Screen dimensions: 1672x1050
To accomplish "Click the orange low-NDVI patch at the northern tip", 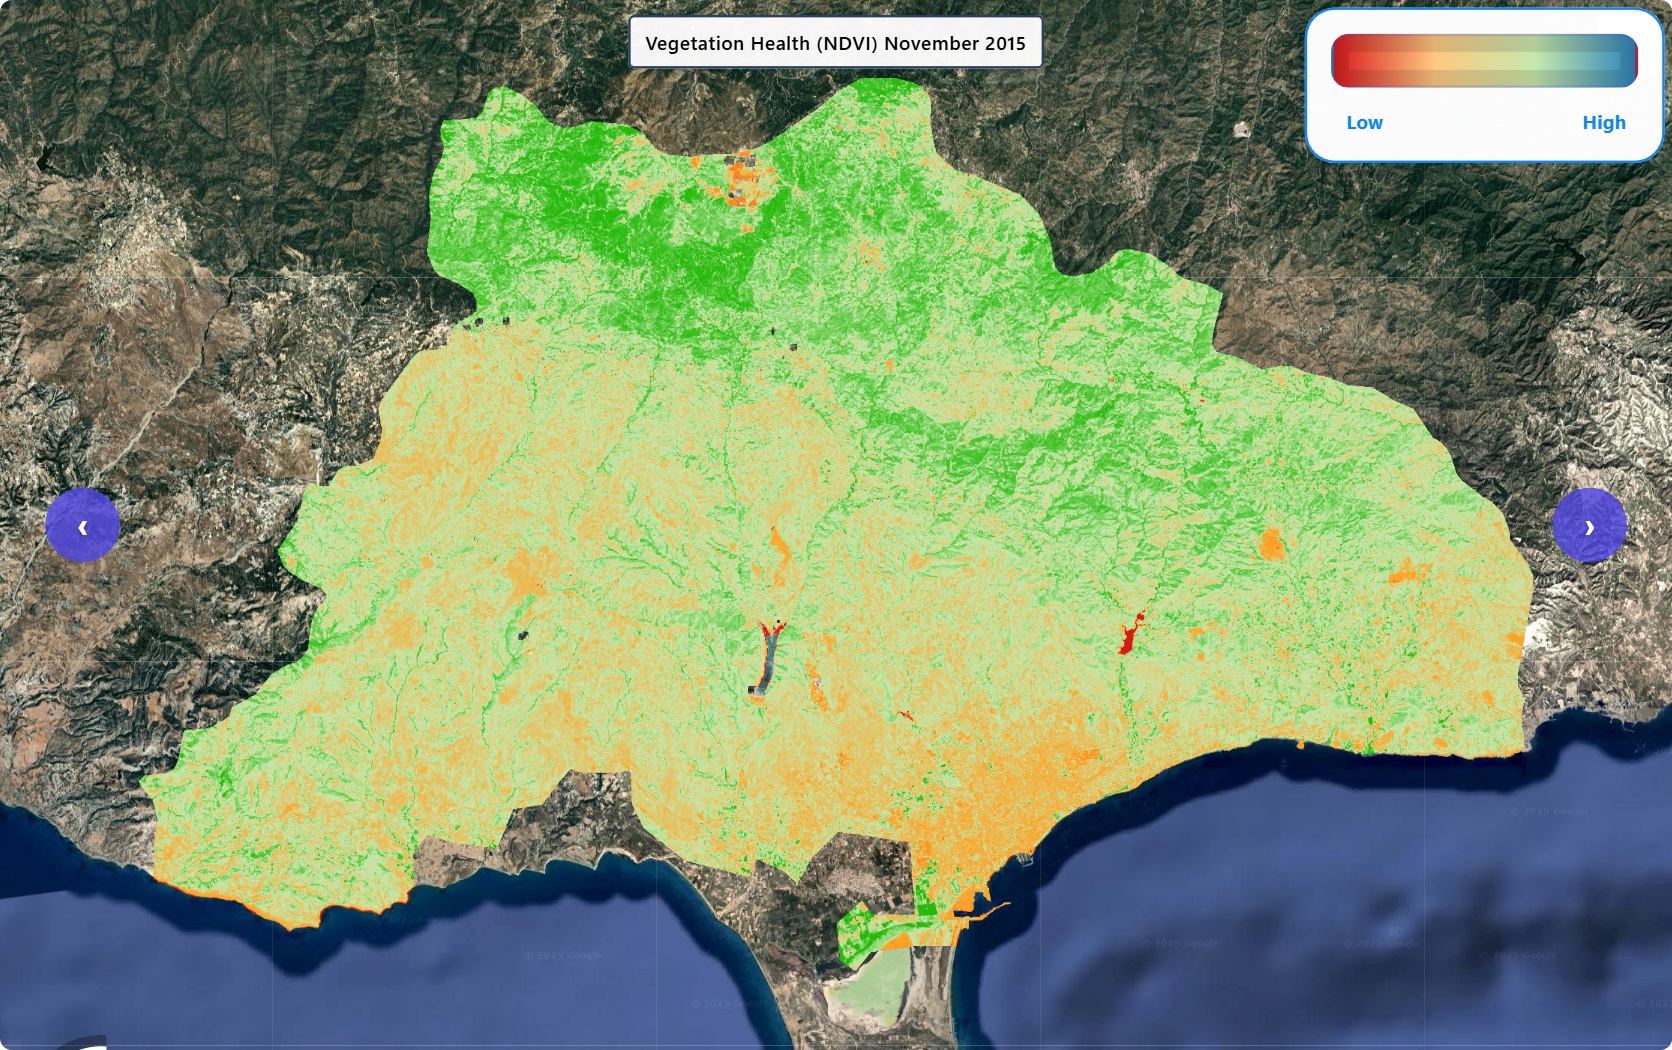I will (743, 180).
